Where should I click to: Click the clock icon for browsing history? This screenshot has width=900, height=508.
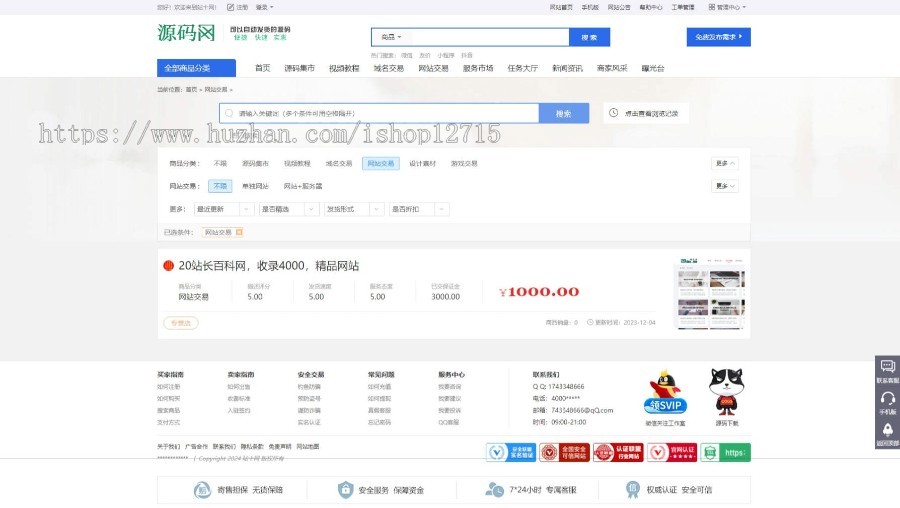point(613,113)
